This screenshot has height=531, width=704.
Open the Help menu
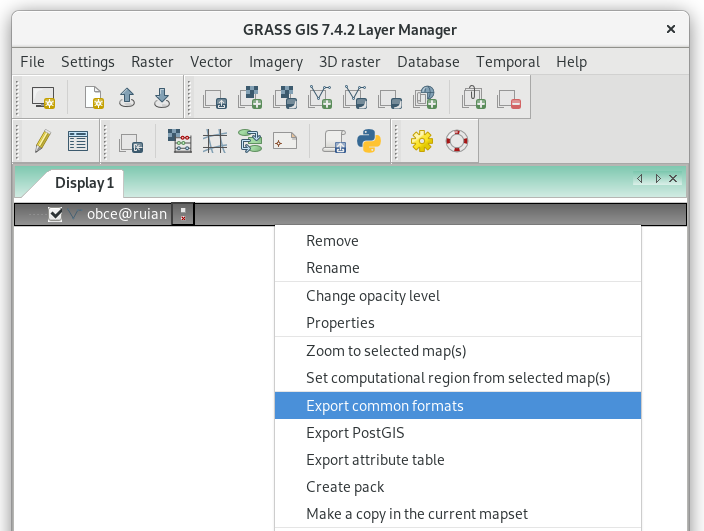[x=572, y=61]
